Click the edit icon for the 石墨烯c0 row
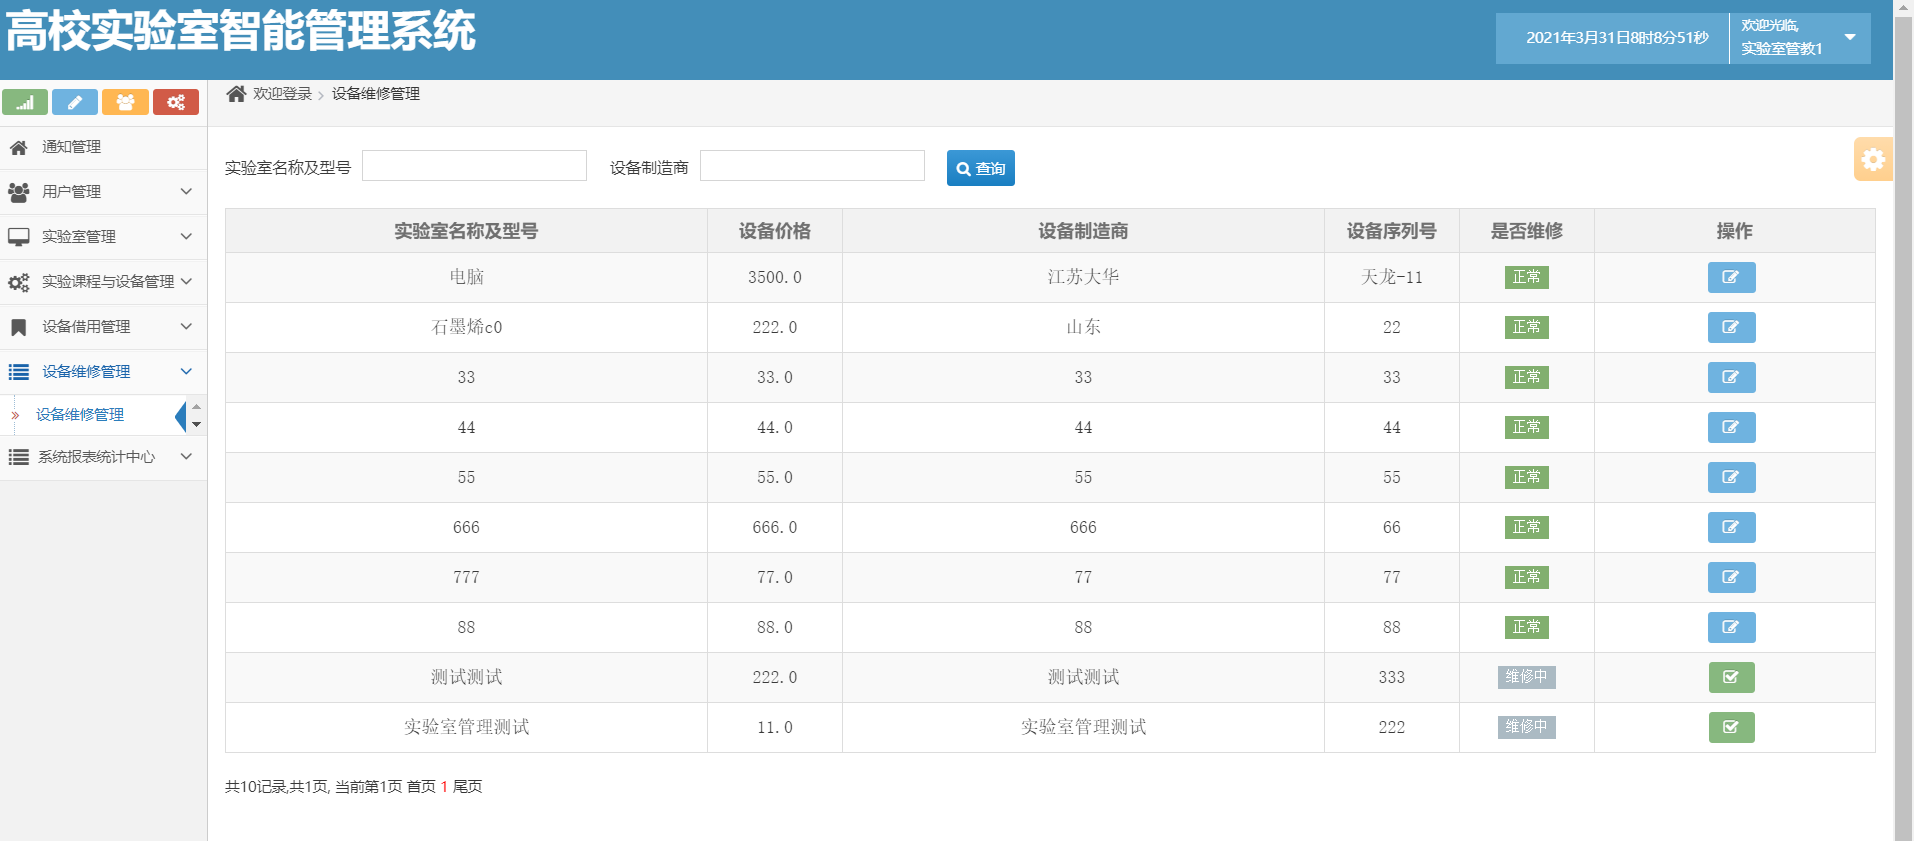Image resolution: width=1914 pixels, height=841 pixels. coord(1731,327)
